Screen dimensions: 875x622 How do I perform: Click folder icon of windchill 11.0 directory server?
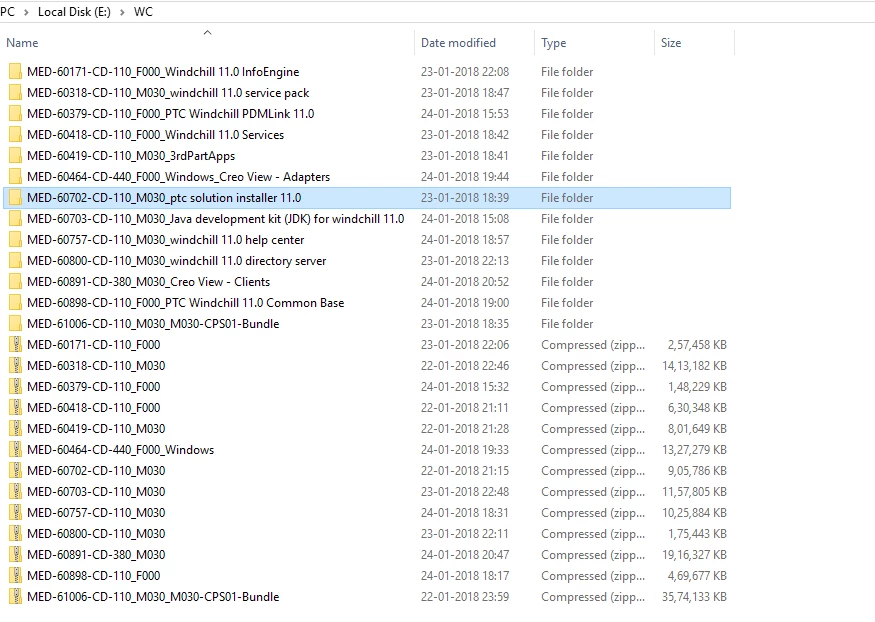click(x=15, y=261)
